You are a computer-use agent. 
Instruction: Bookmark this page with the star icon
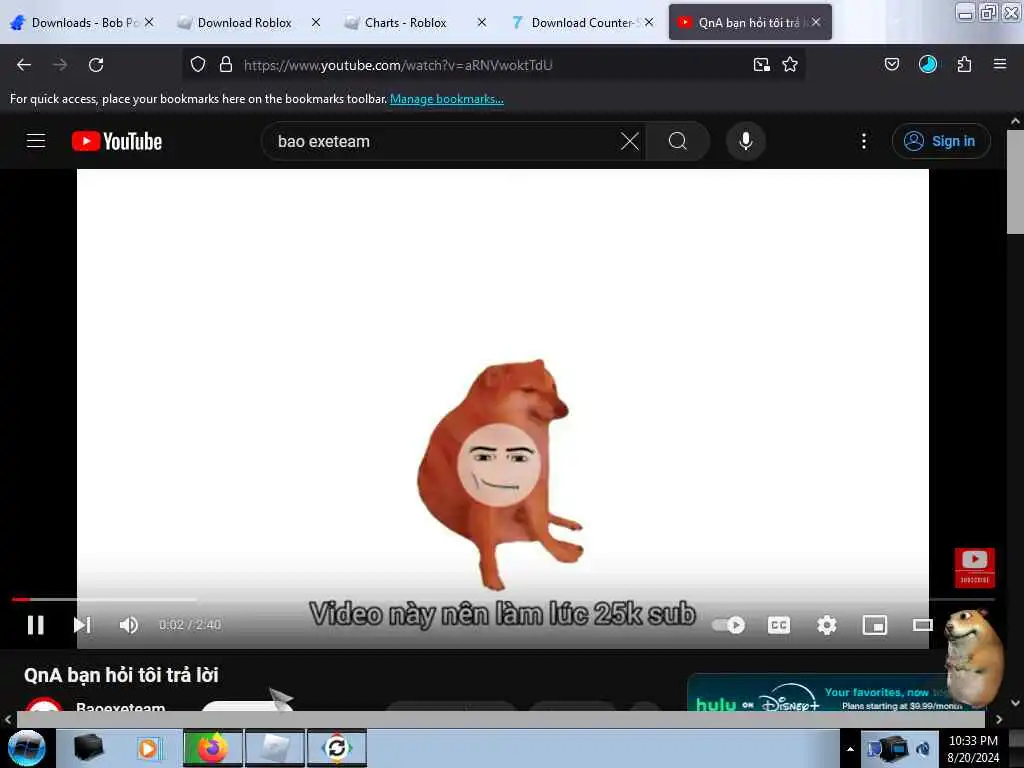click(790, 64)
